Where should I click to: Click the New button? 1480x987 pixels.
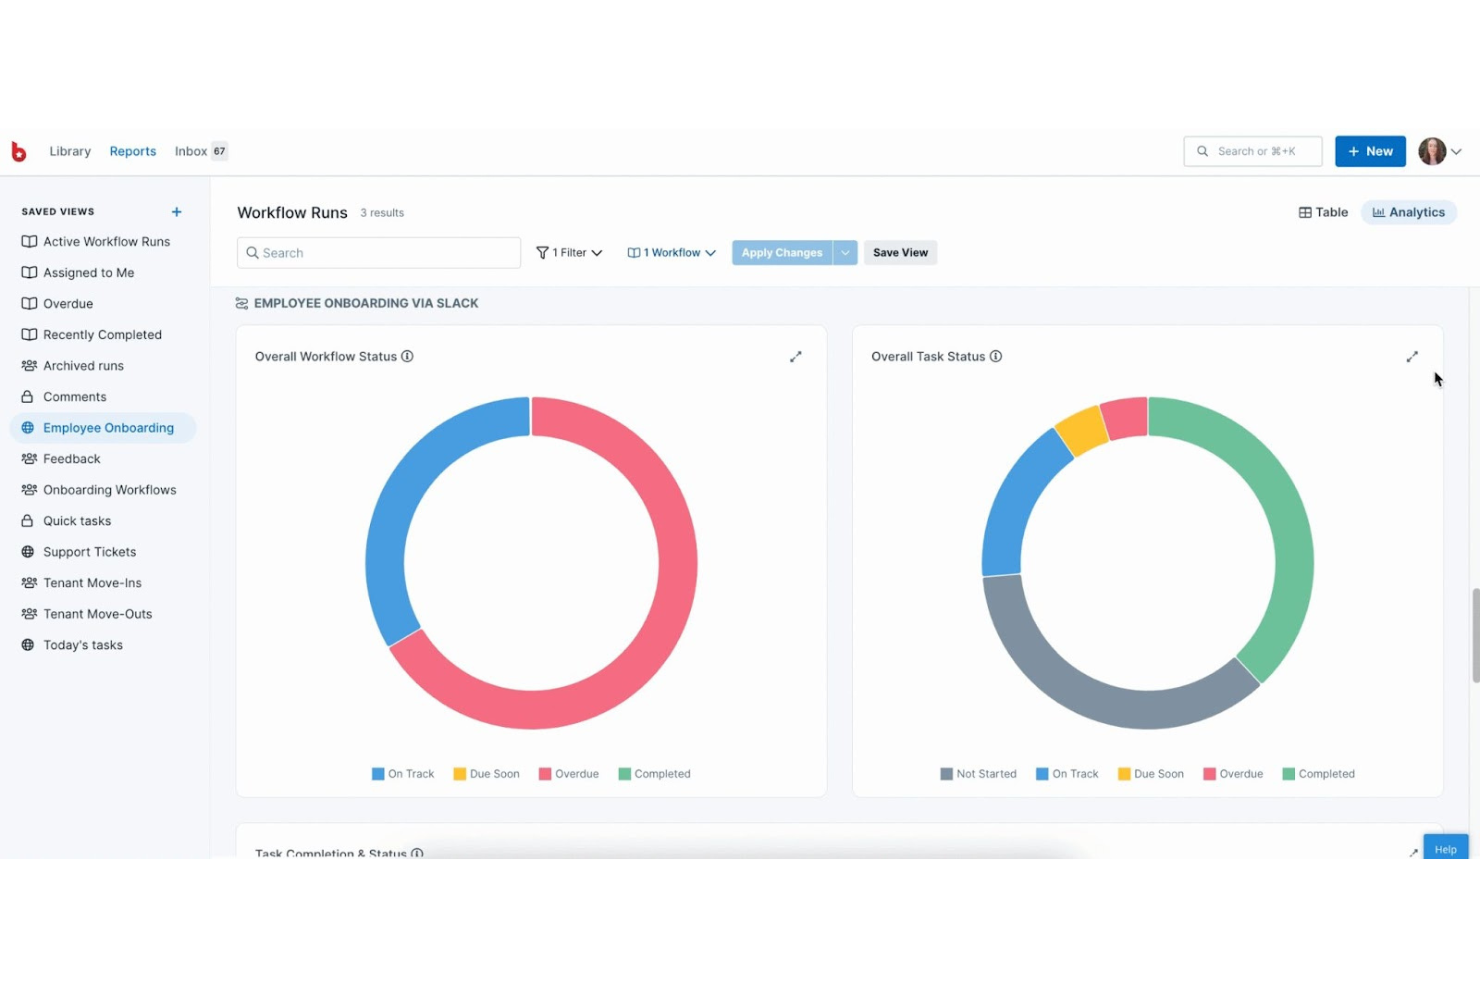coord(1370,151)
